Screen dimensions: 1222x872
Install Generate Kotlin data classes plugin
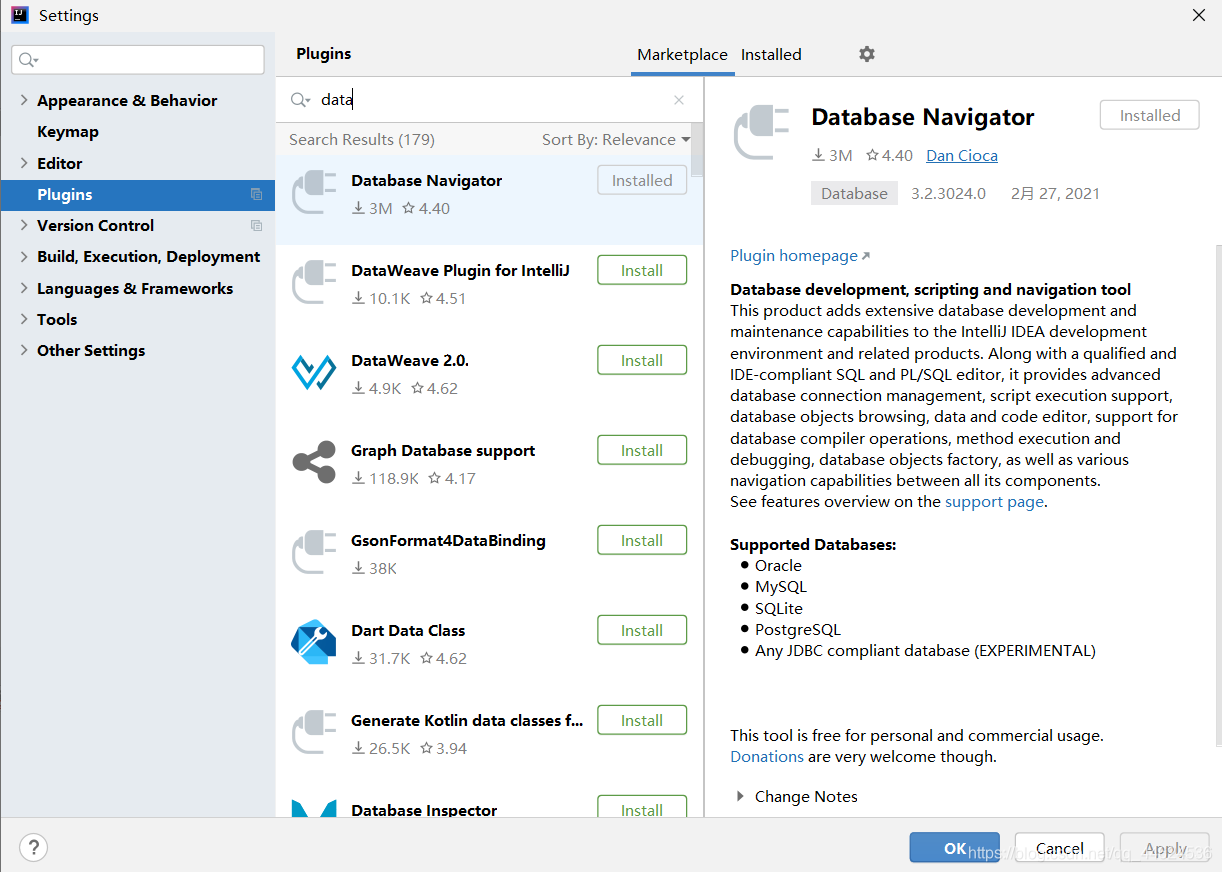tap(642, 720)
